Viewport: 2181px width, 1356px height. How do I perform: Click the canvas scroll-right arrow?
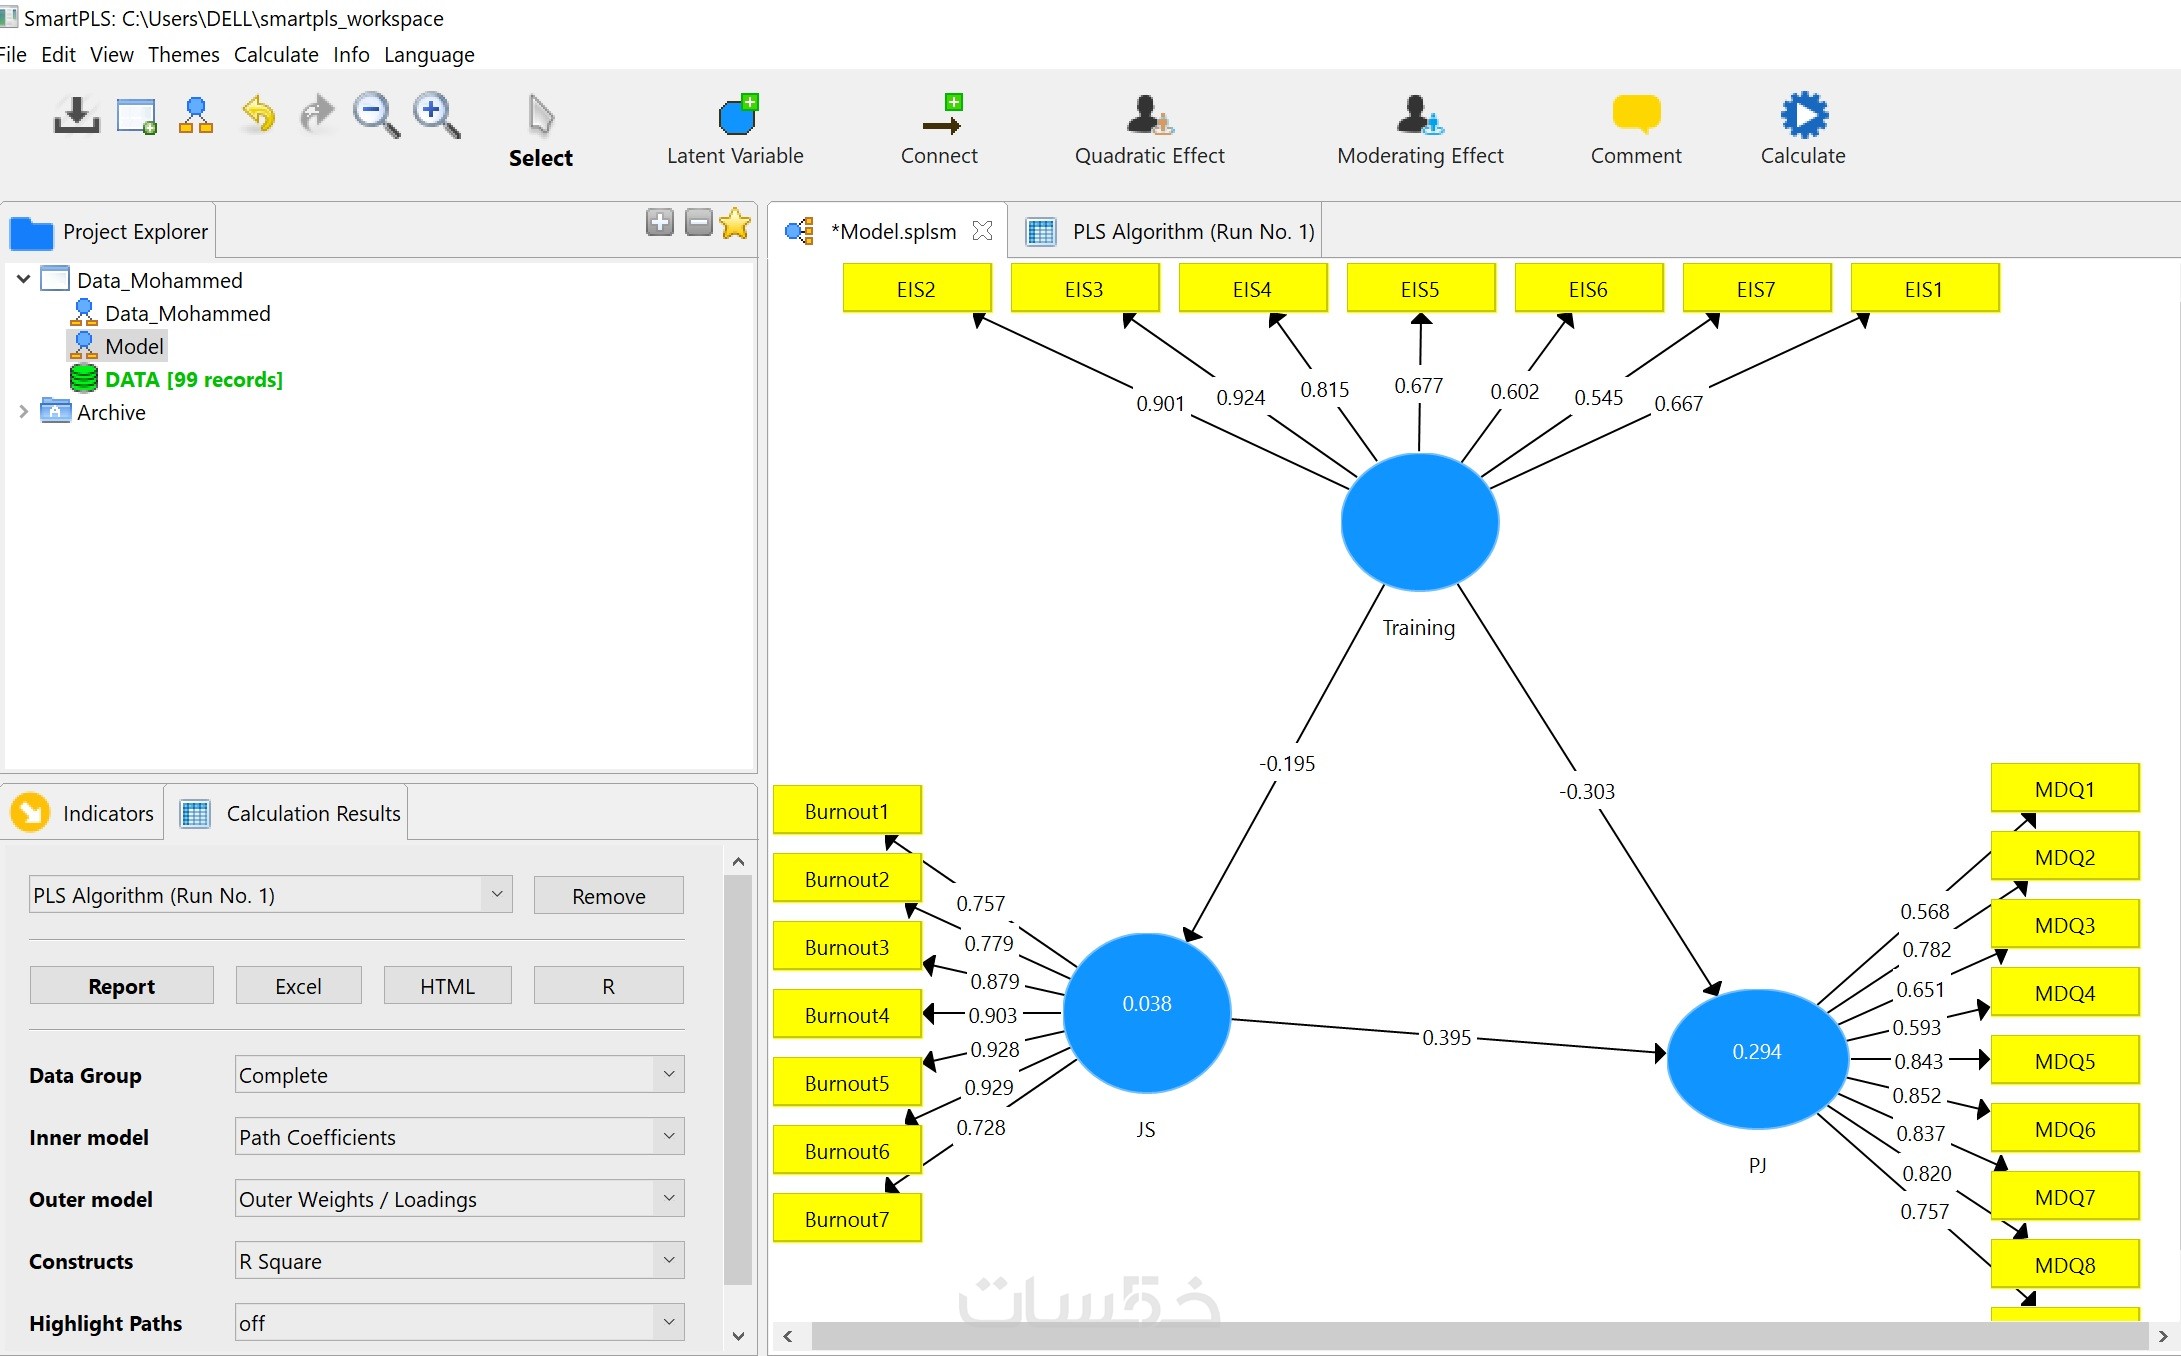pyautogui.click(x=2163, y=1336)
